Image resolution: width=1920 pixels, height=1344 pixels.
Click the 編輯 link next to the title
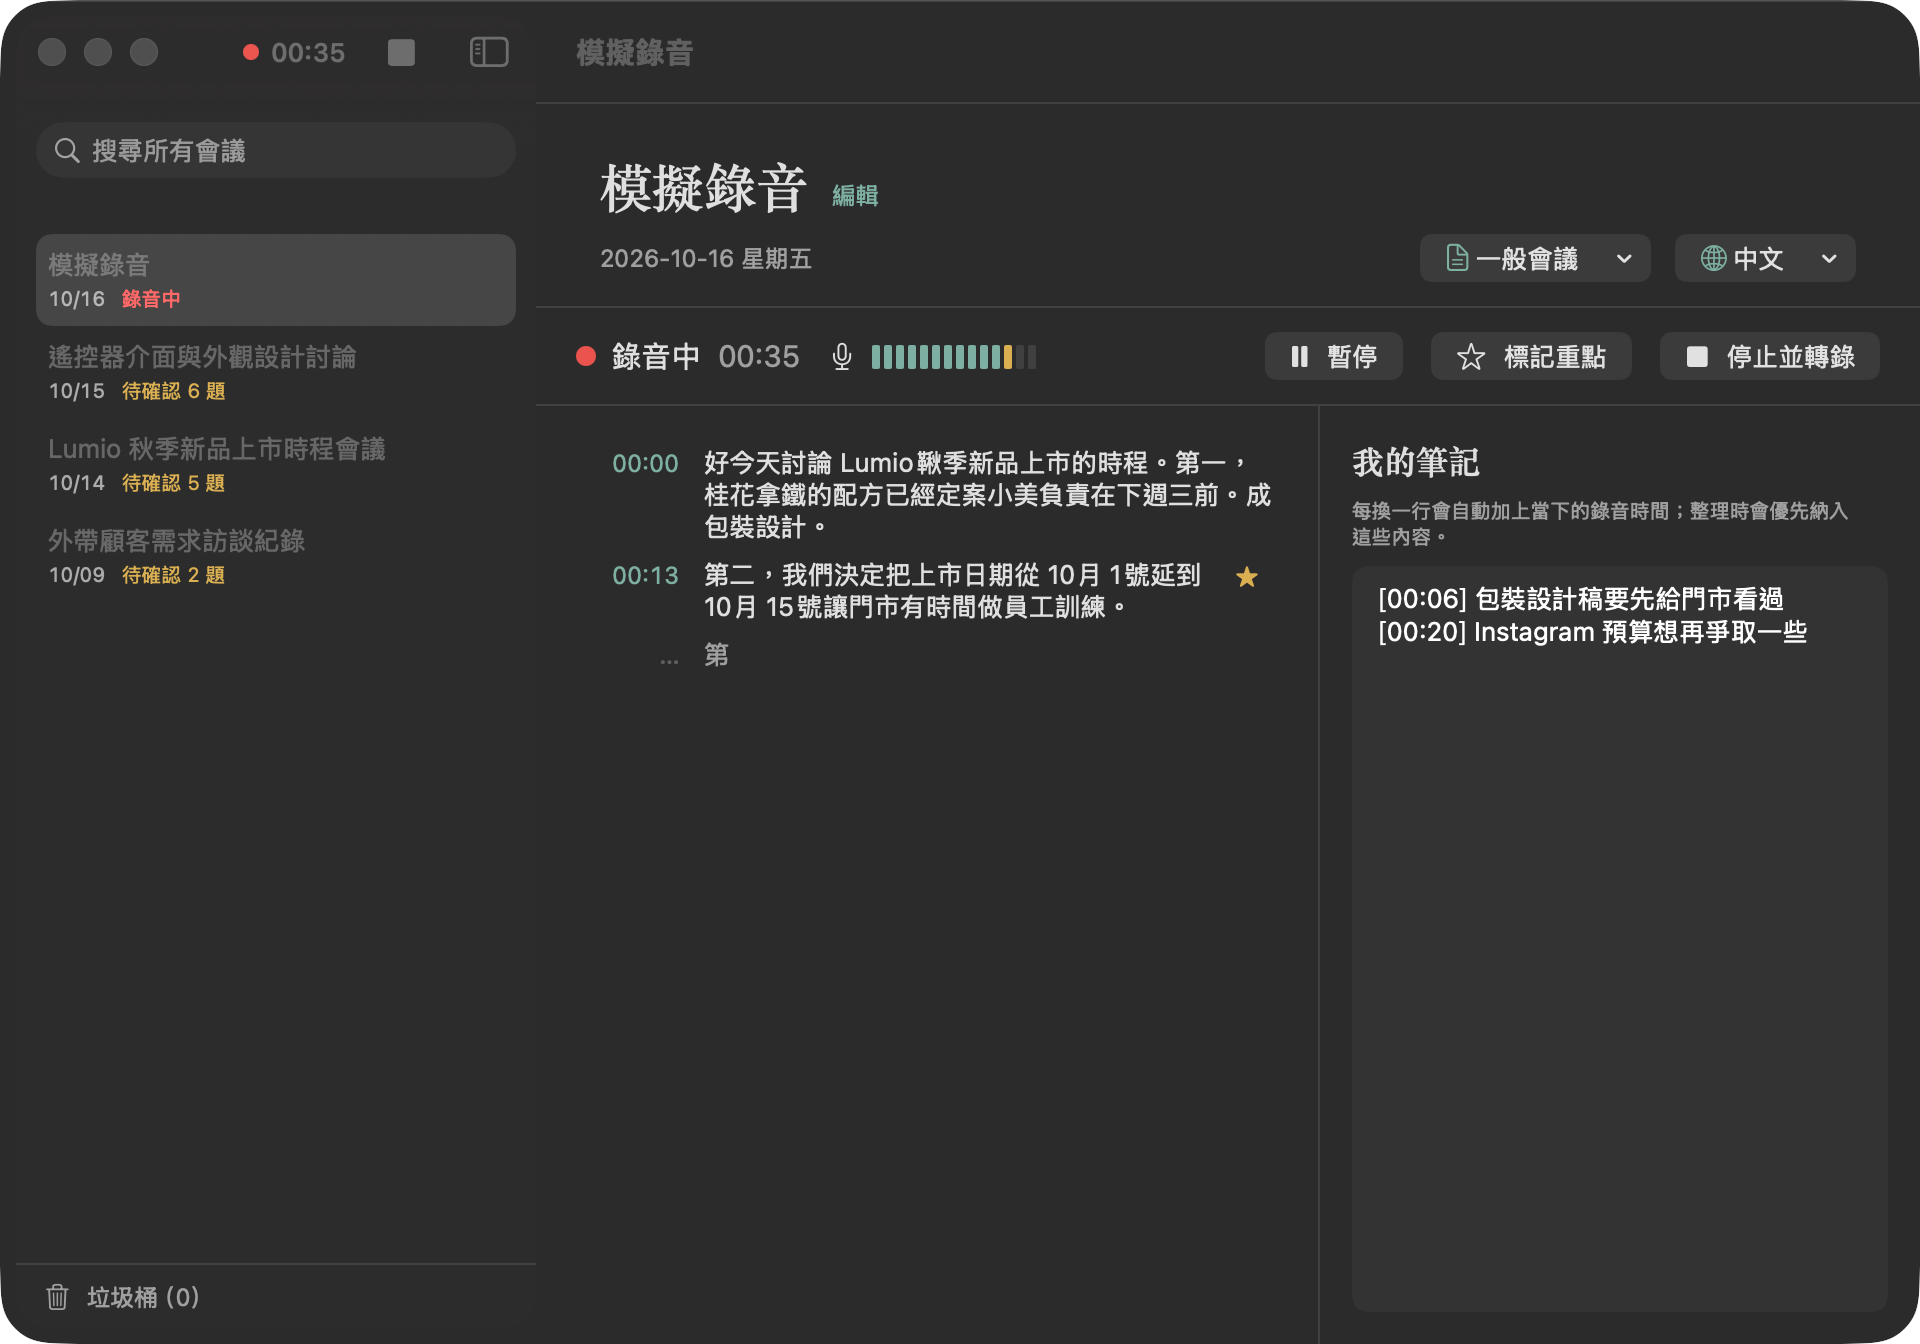(855, 195)
